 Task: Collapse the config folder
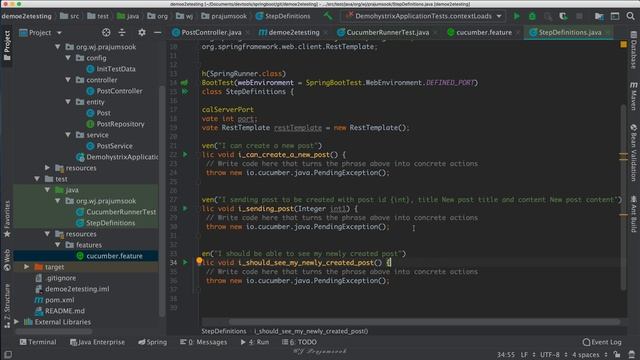68,58
